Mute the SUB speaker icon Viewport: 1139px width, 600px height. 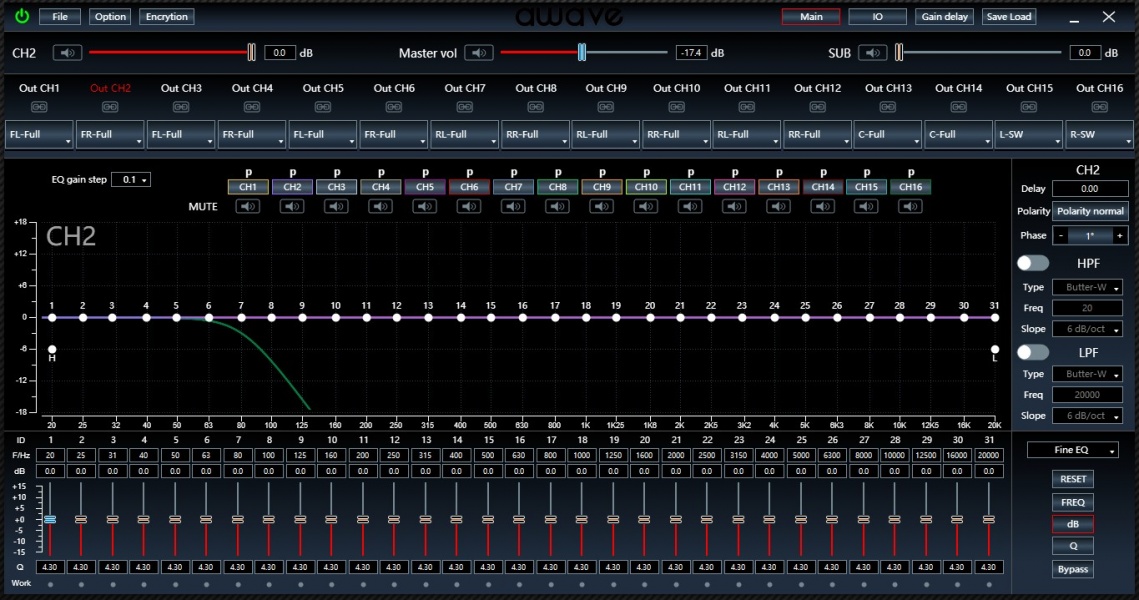coord(872,53)
